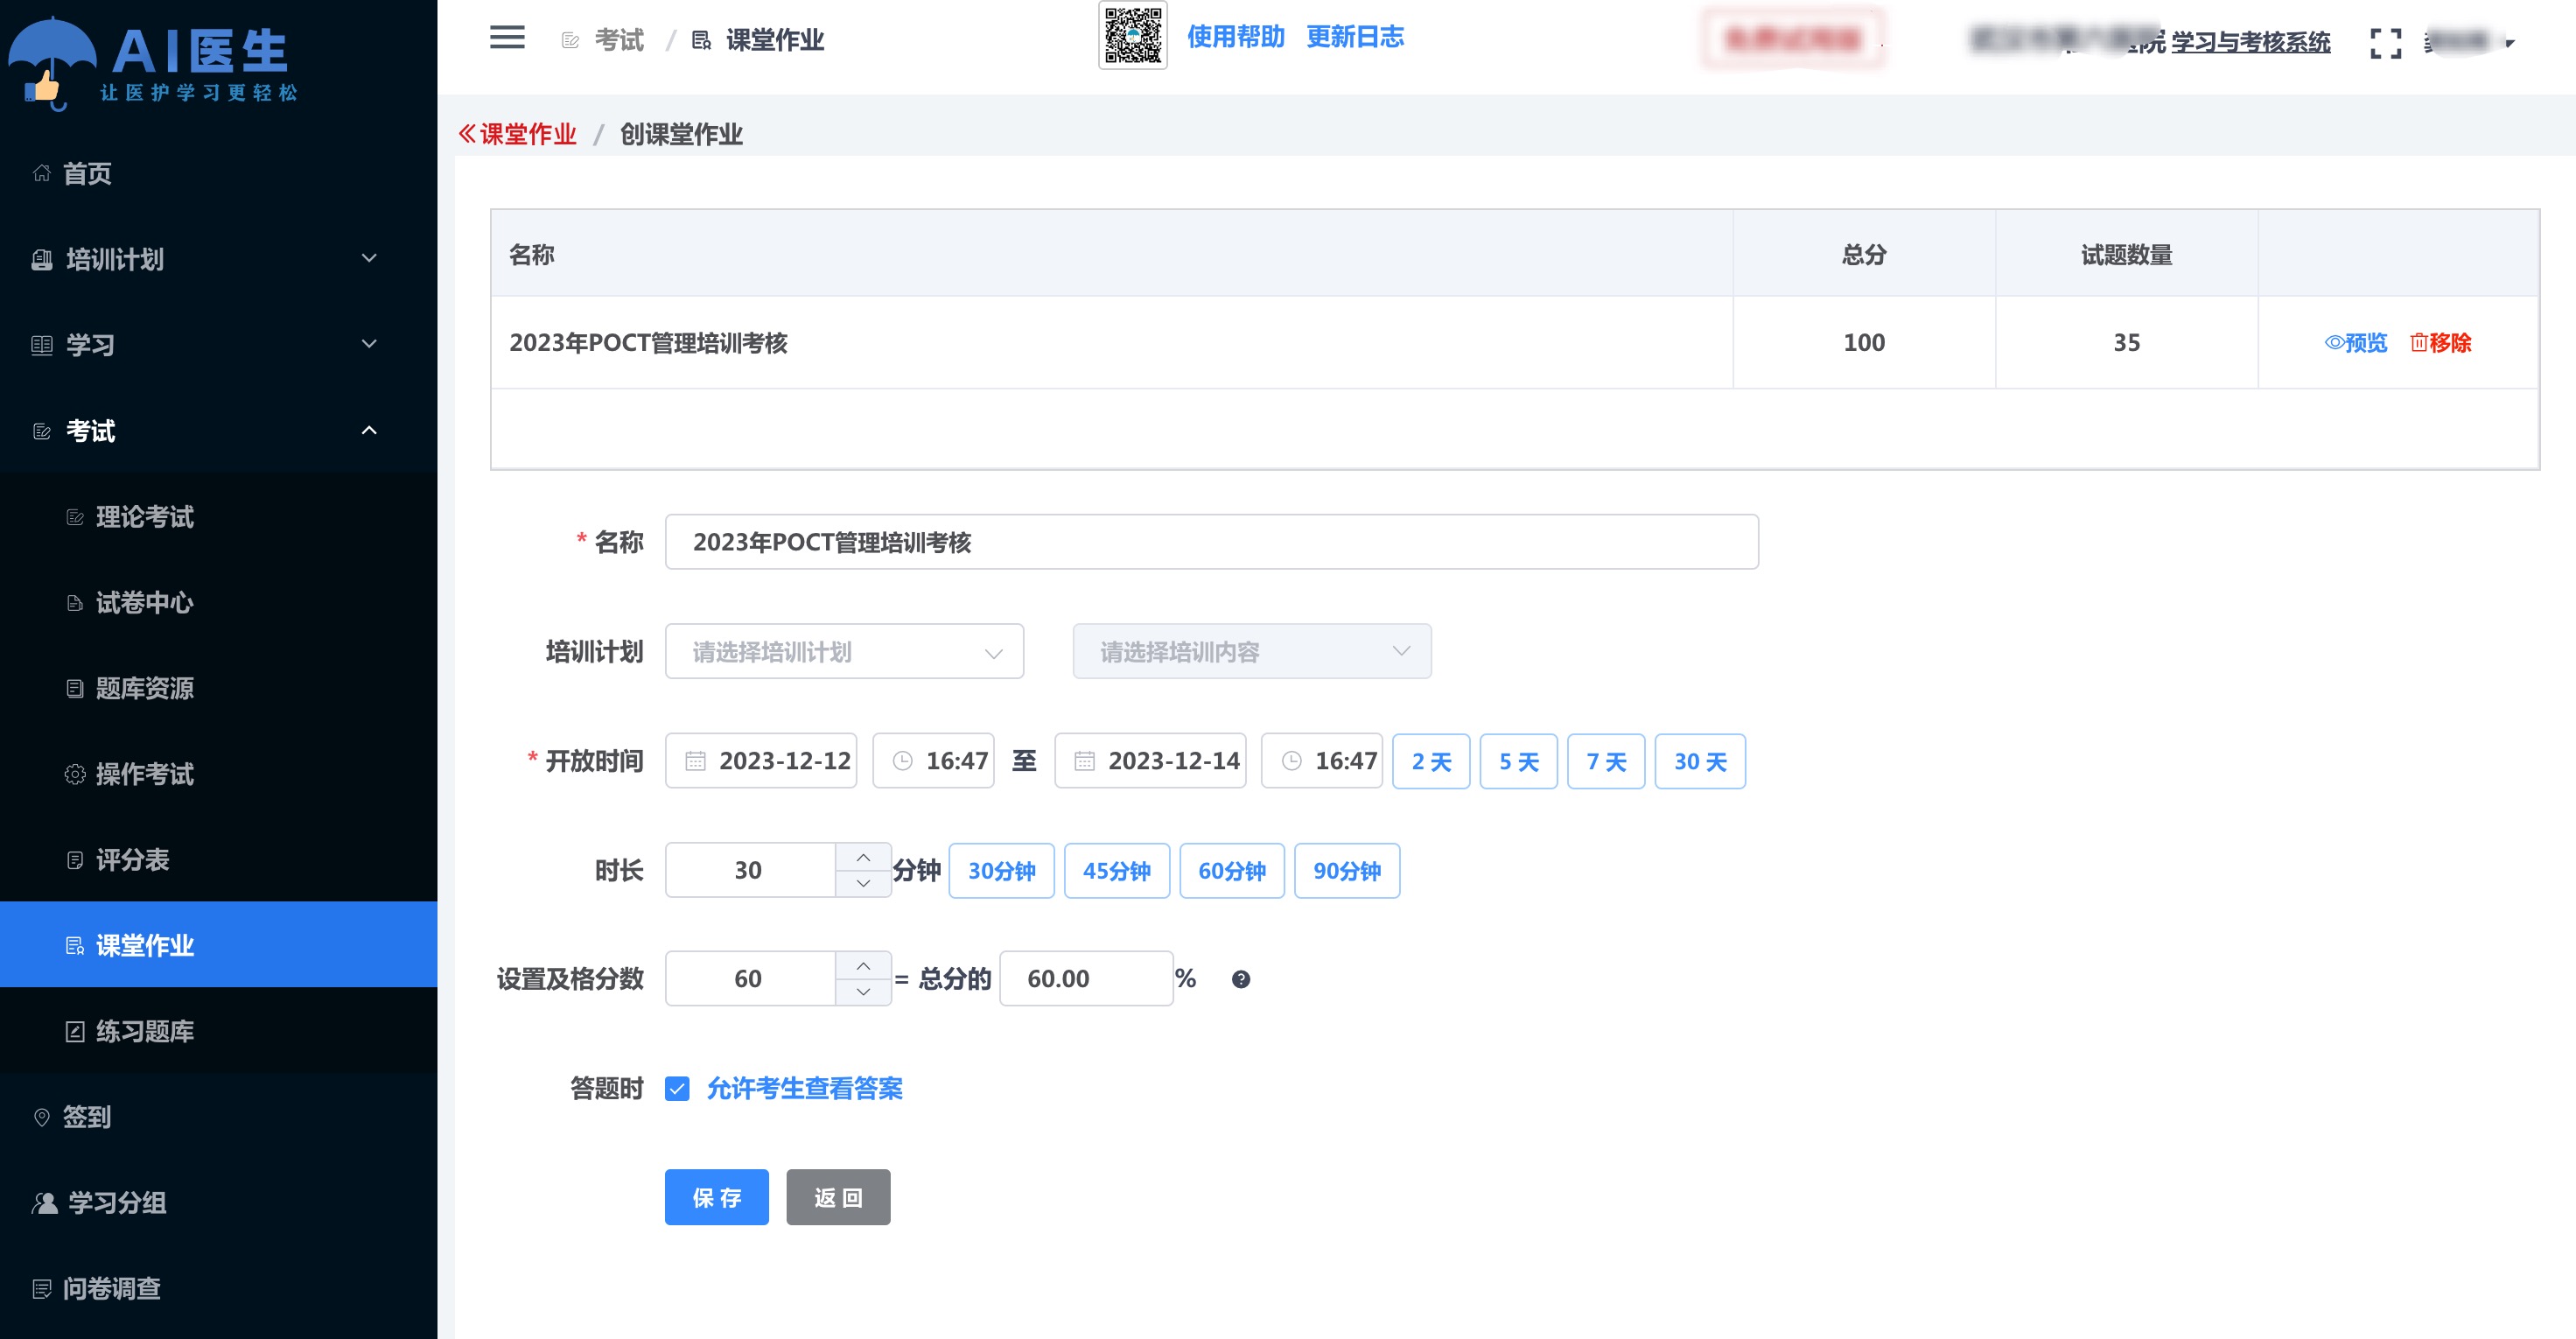Click the 保存 button
Screen dimensions: 2576x1339
pyautogui.click(x=716, y=1197)
